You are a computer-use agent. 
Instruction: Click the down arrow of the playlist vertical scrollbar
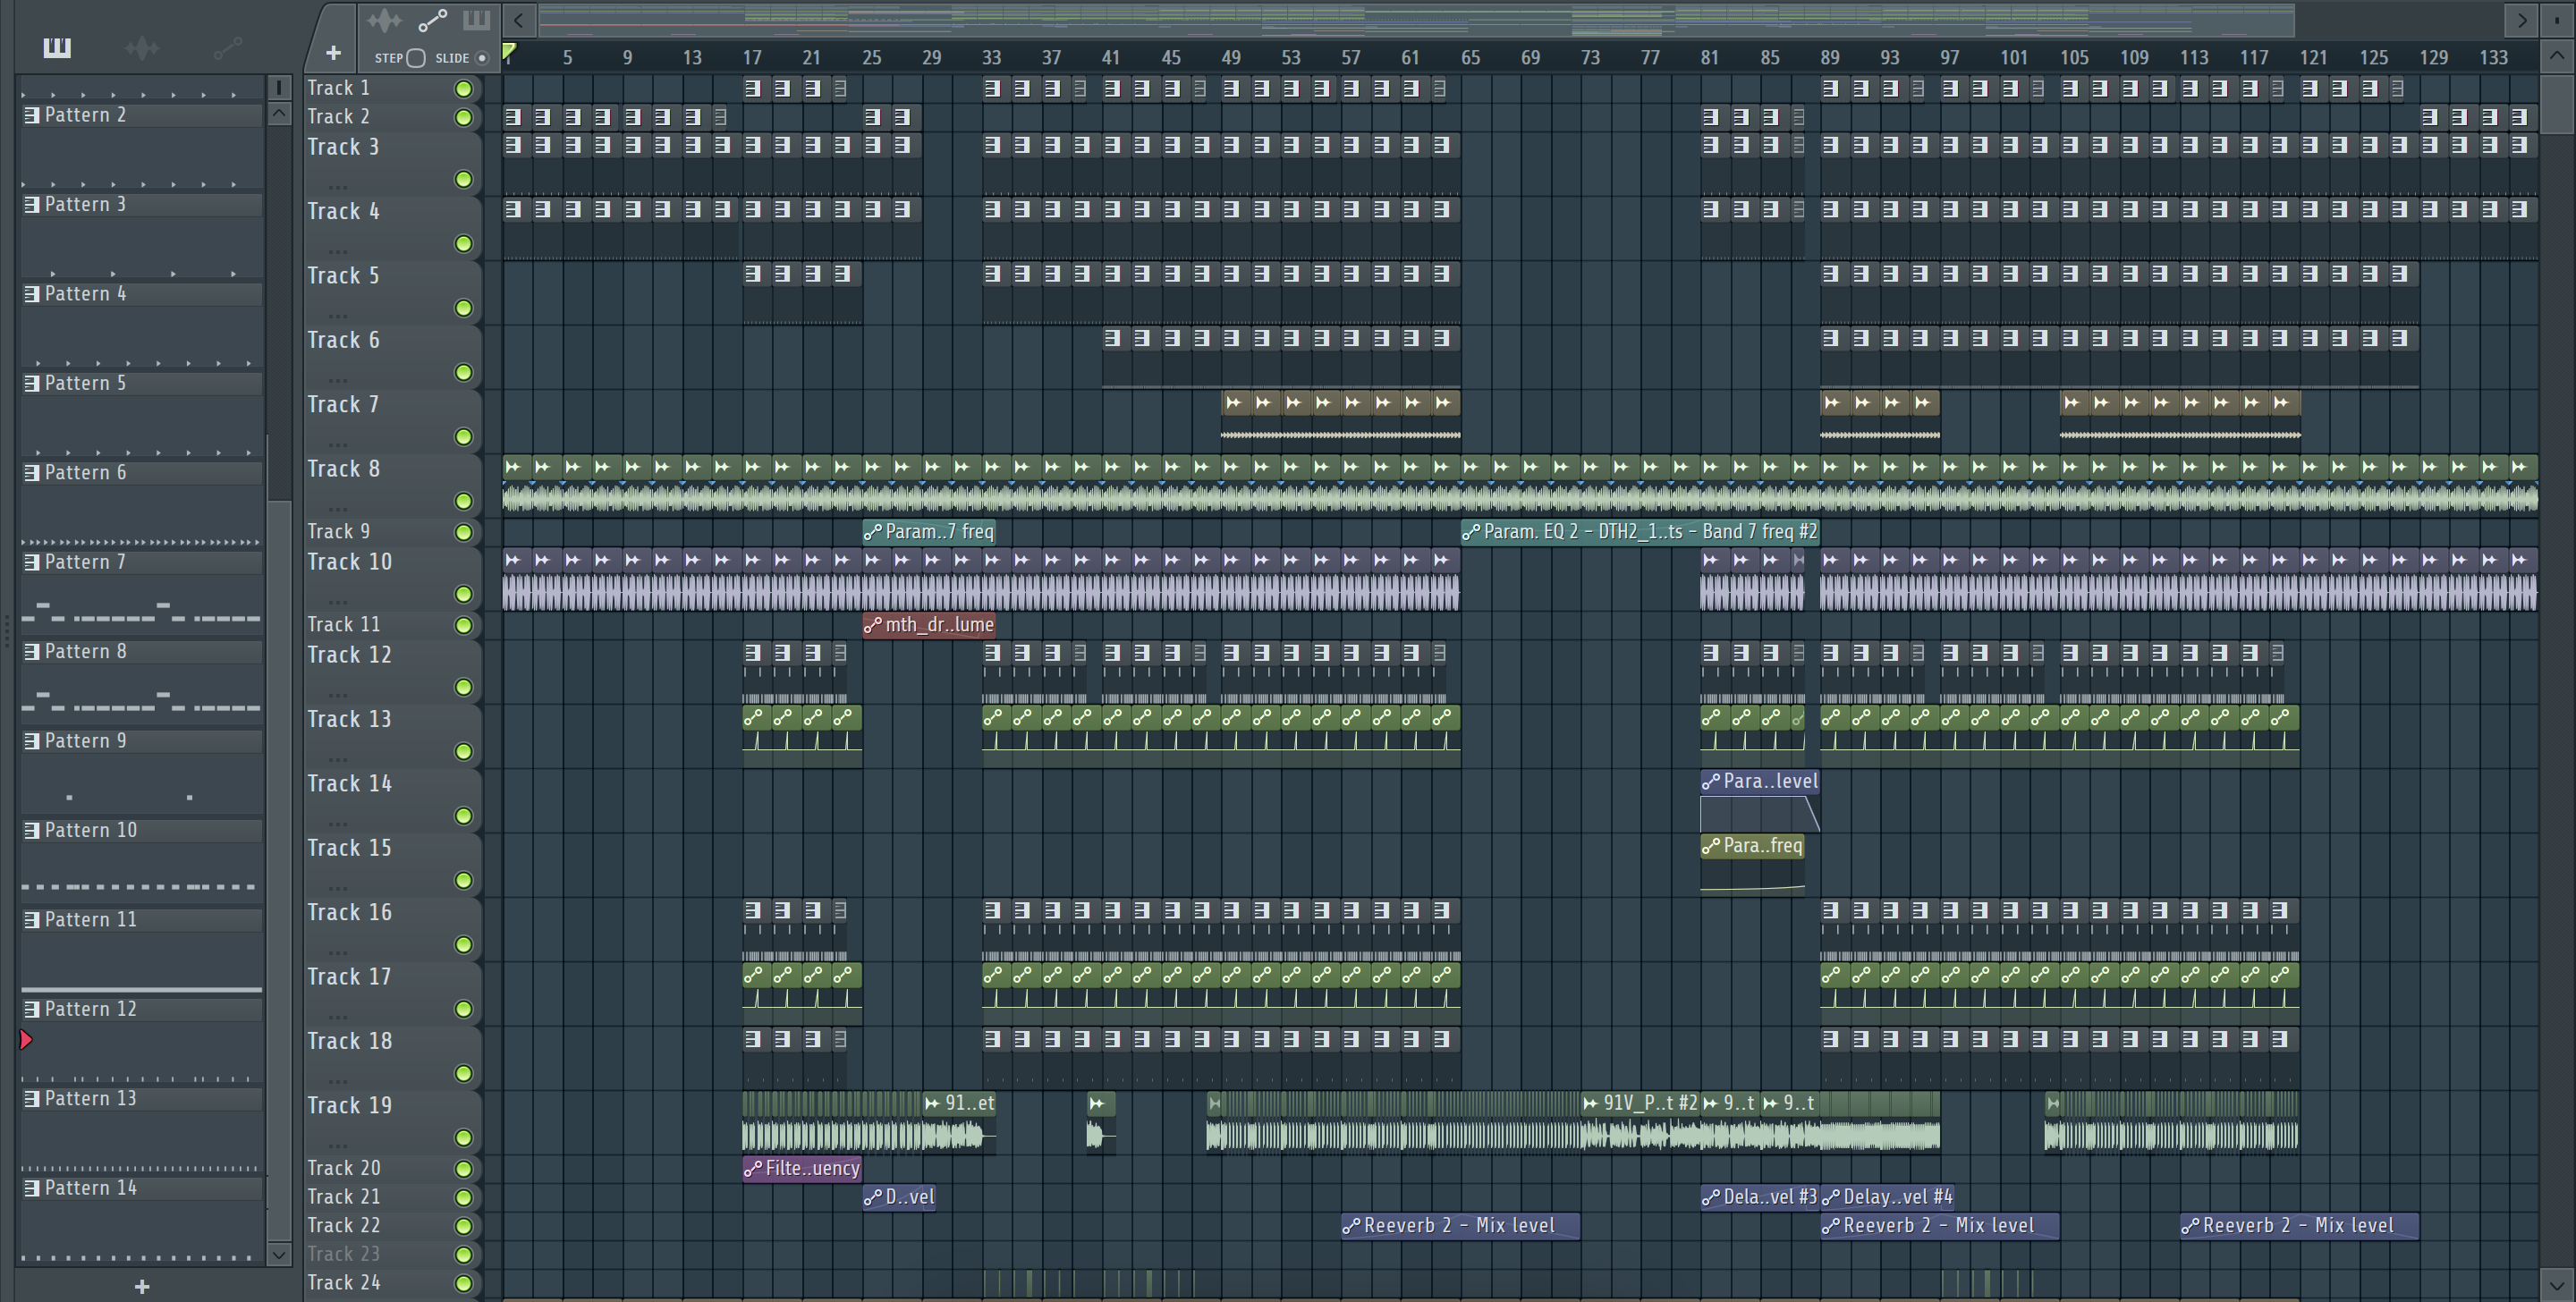(x=2557, y=1284)
